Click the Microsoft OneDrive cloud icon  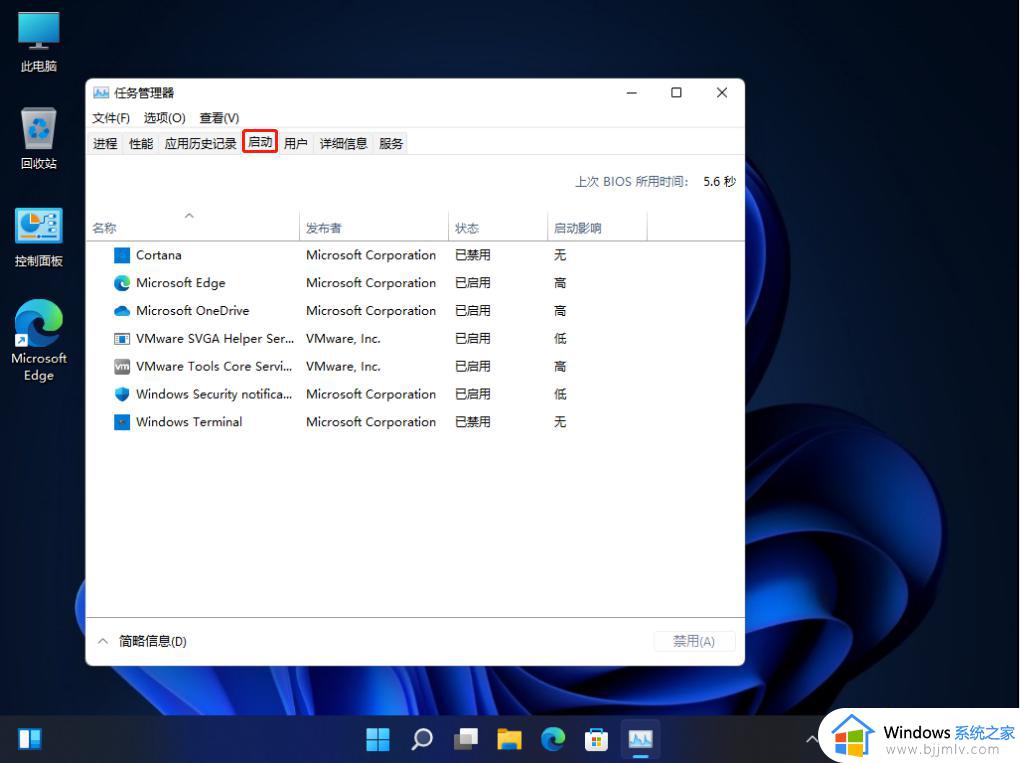122,311
